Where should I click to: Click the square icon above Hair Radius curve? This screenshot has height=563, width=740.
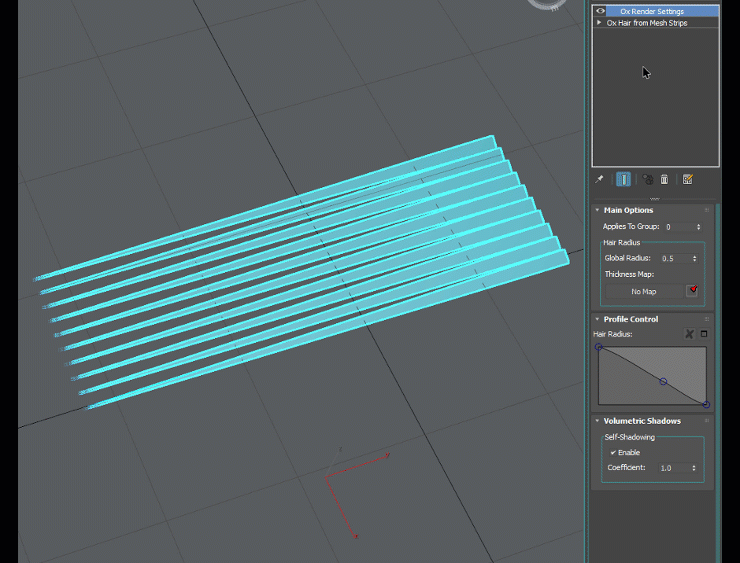(703, 334)
